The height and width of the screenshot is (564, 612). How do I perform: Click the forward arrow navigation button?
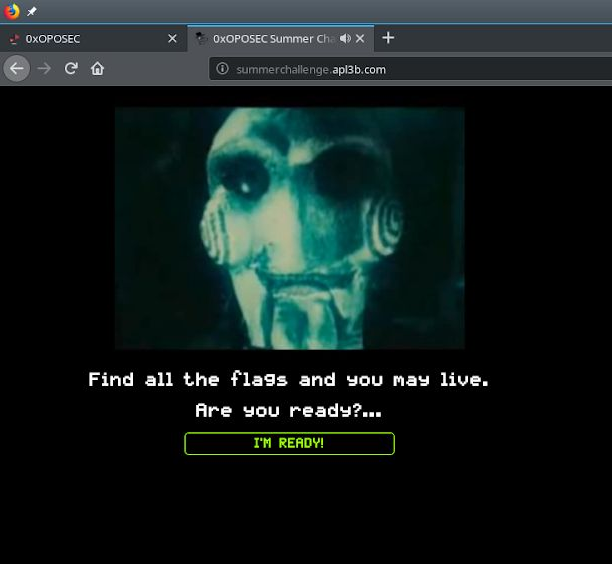click(44, 68)
